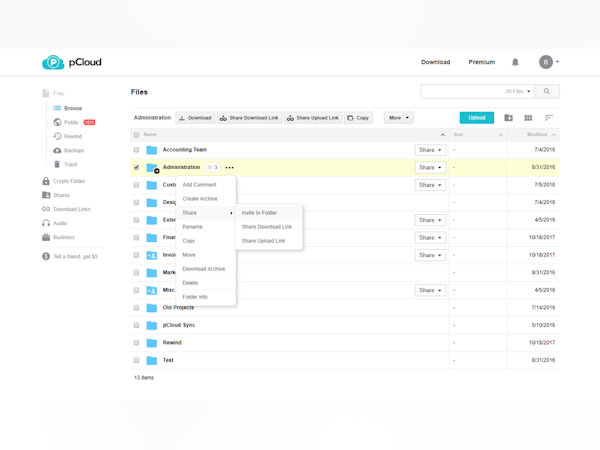Open Crypto Folder in sidebar

coord(64,181)
